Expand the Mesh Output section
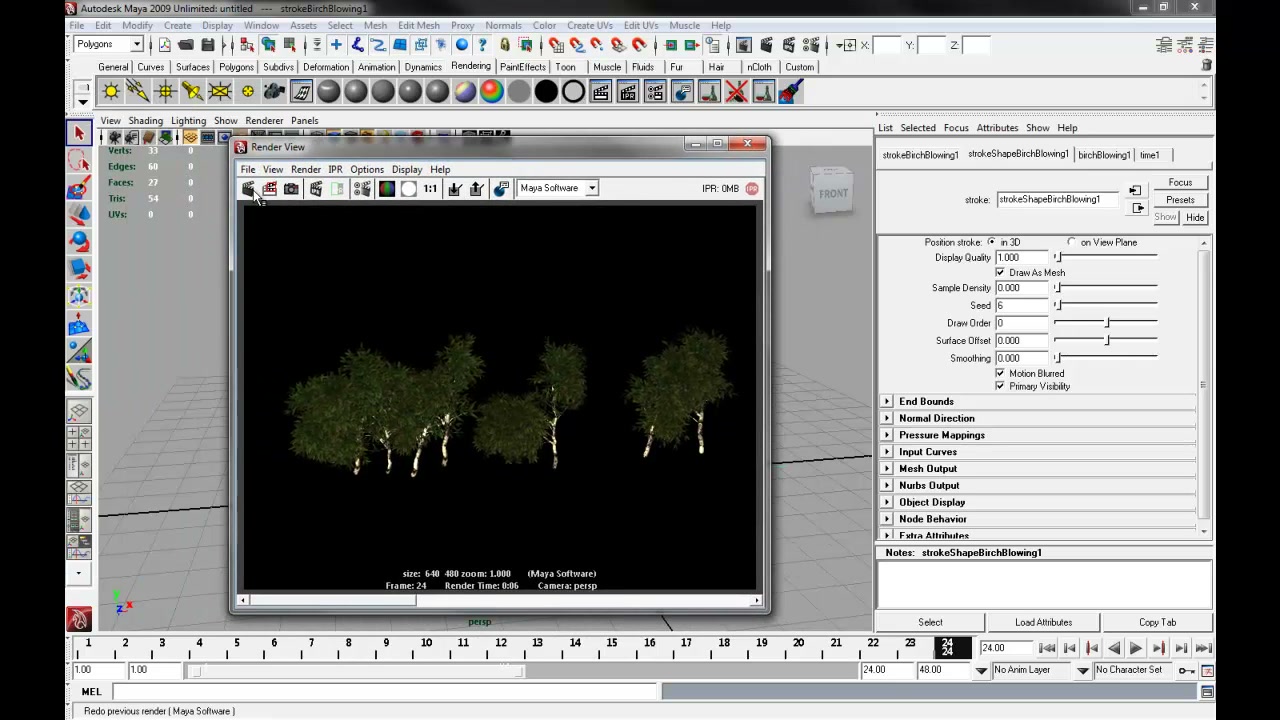 coord(887,468)
